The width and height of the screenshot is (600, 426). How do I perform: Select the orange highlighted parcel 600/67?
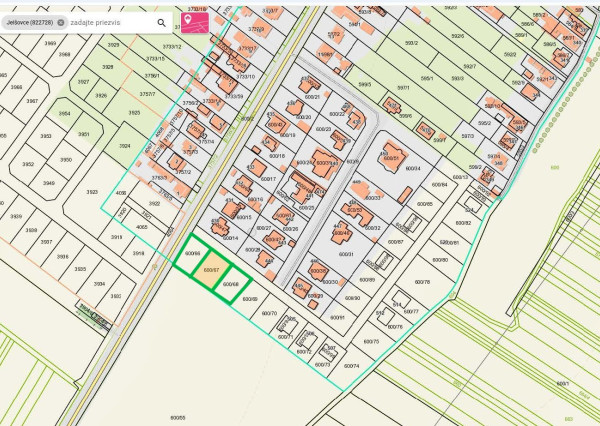(x=211, y=271)
